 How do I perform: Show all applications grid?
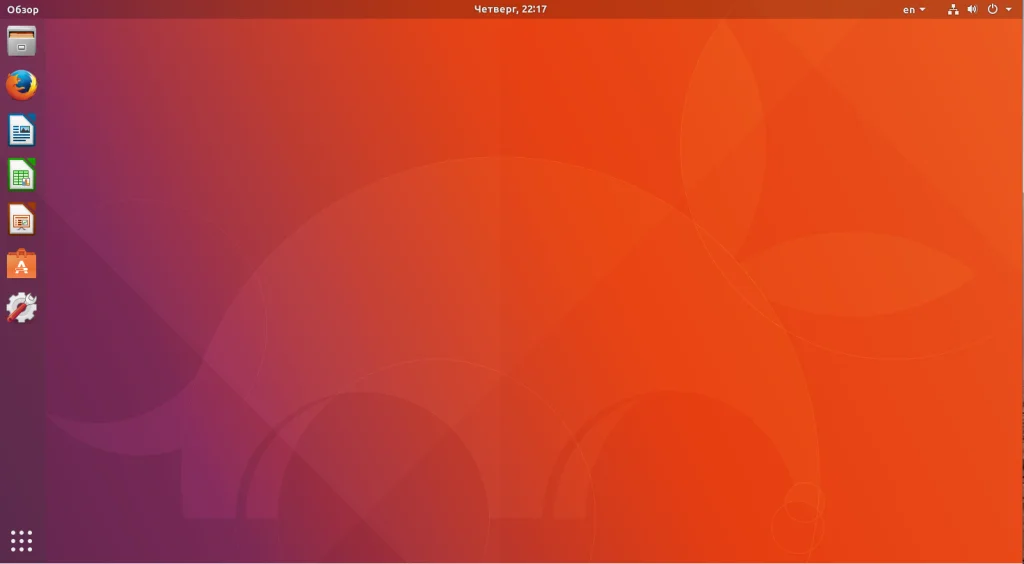coord(22,541)
